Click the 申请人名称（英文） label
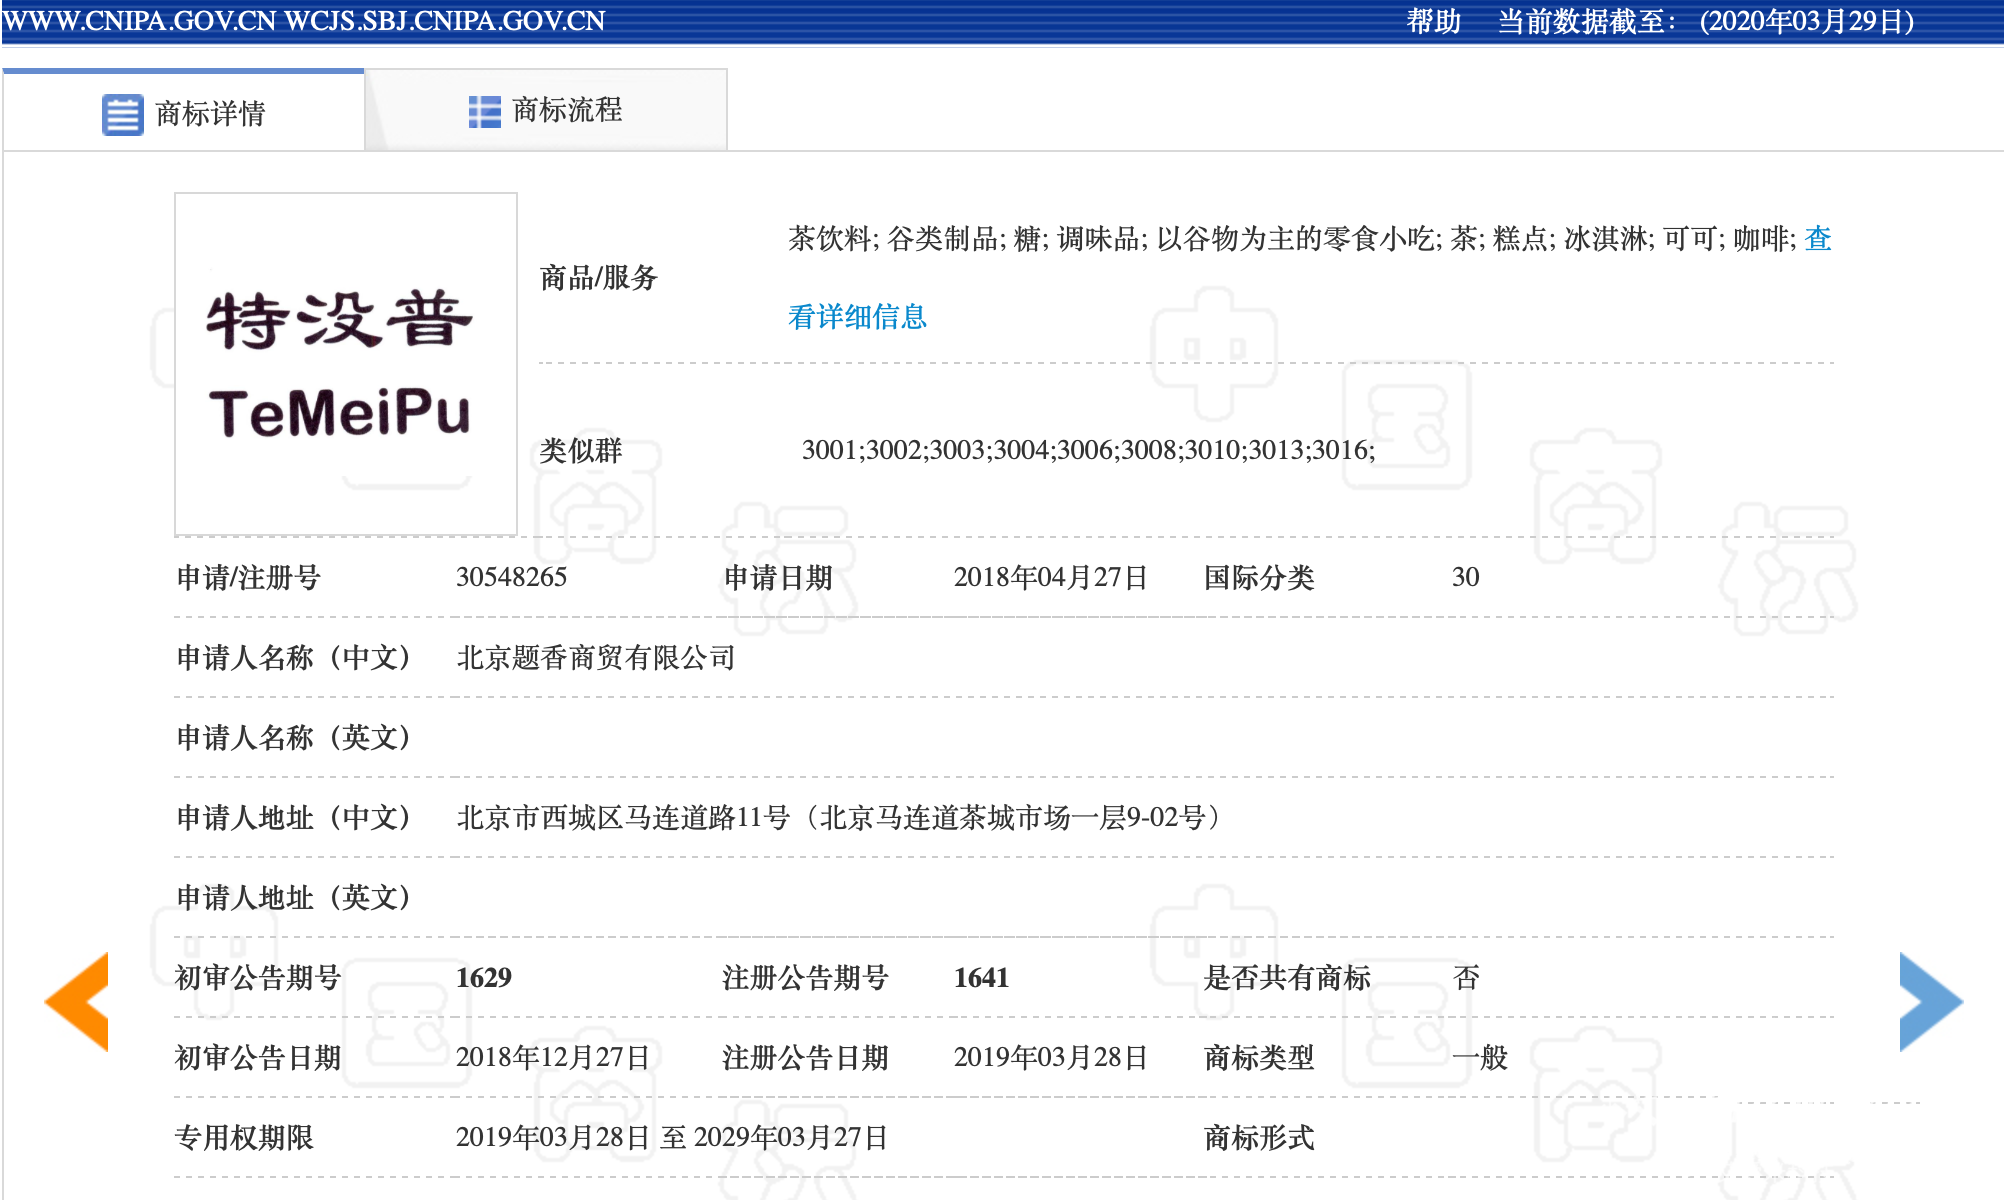Viewport: 2004px width, 1200px height. tap(293, 737)
